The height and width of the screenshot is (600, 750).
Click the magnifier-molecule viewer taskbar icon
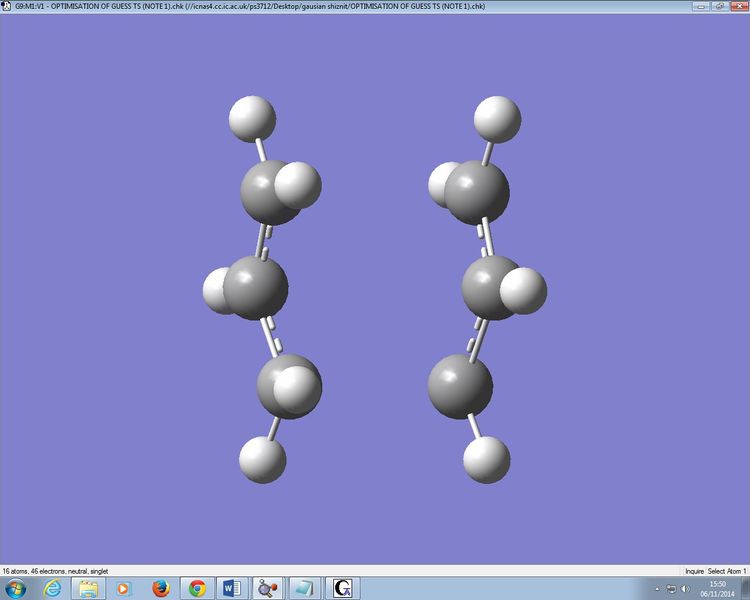268,589
